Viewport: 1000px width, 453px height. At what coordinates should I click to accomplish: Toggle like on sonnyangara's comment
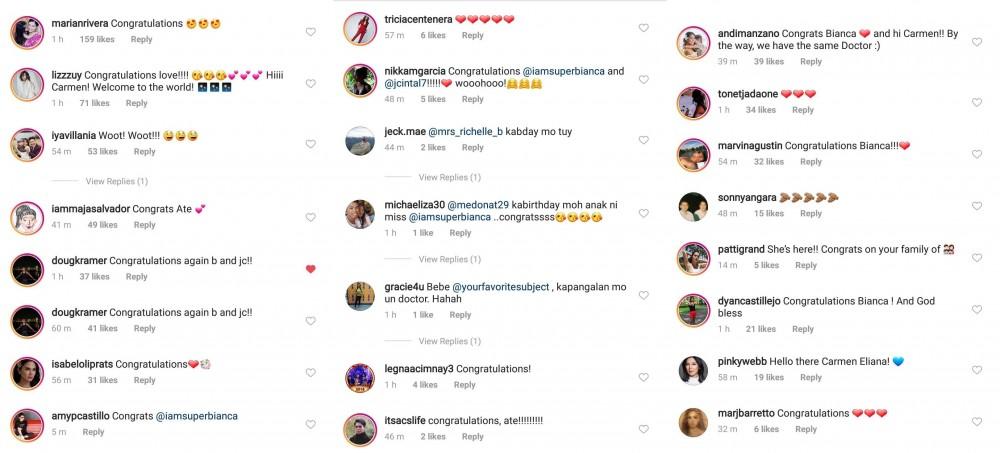click(x=976, y=206)
